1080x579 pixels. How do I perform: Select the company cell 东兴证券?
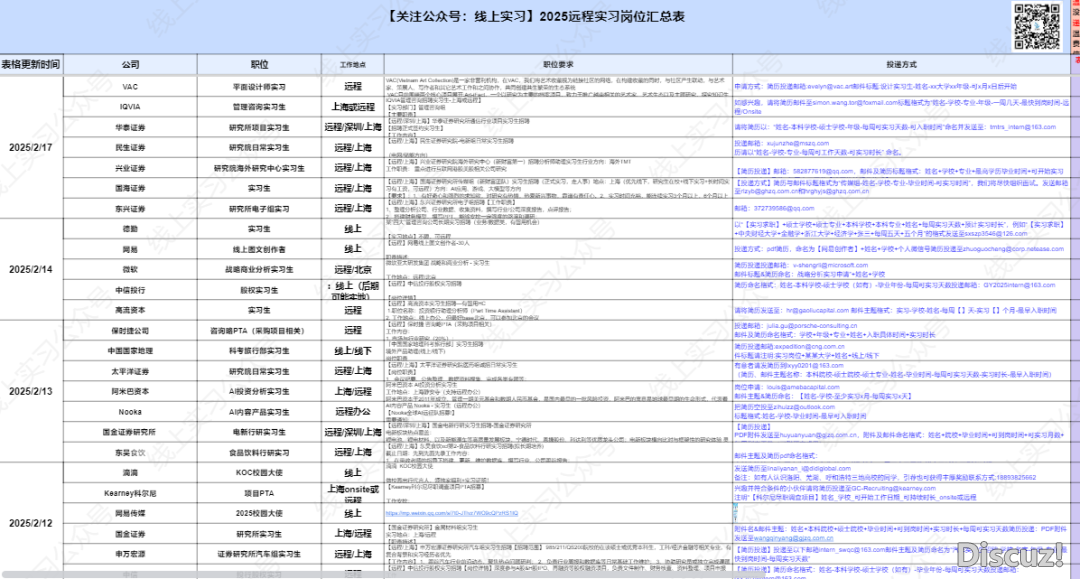coord(130,209)
